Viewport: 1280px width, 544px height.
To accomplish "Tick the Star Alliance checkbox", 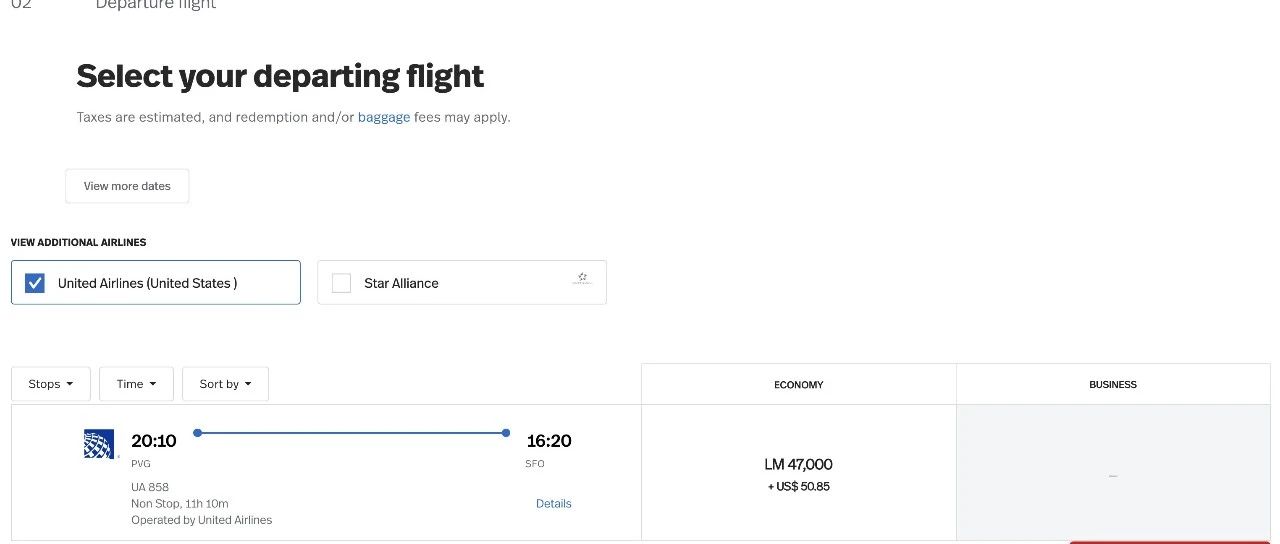I will coord(341,283).
